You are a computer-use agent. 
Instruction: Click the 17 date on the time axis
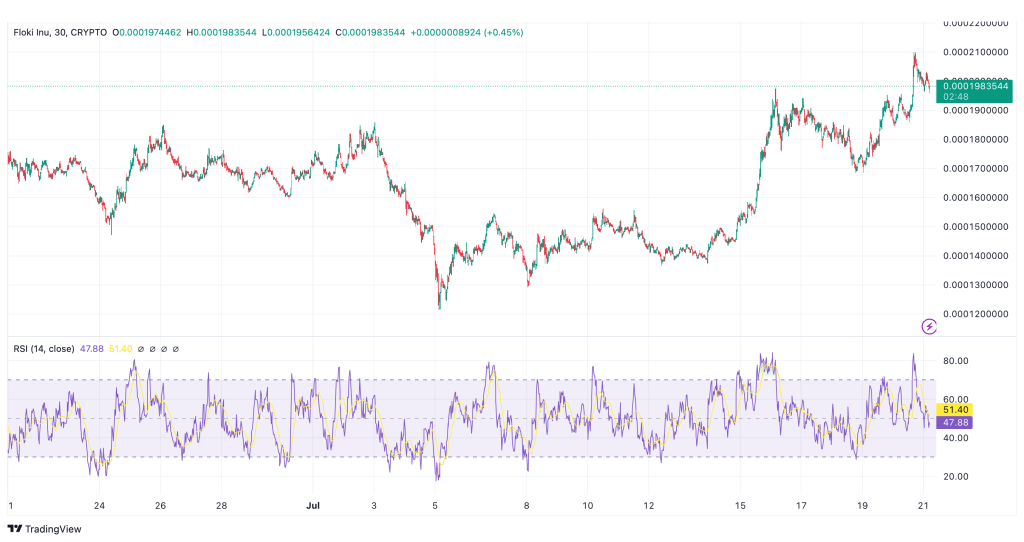801,505
